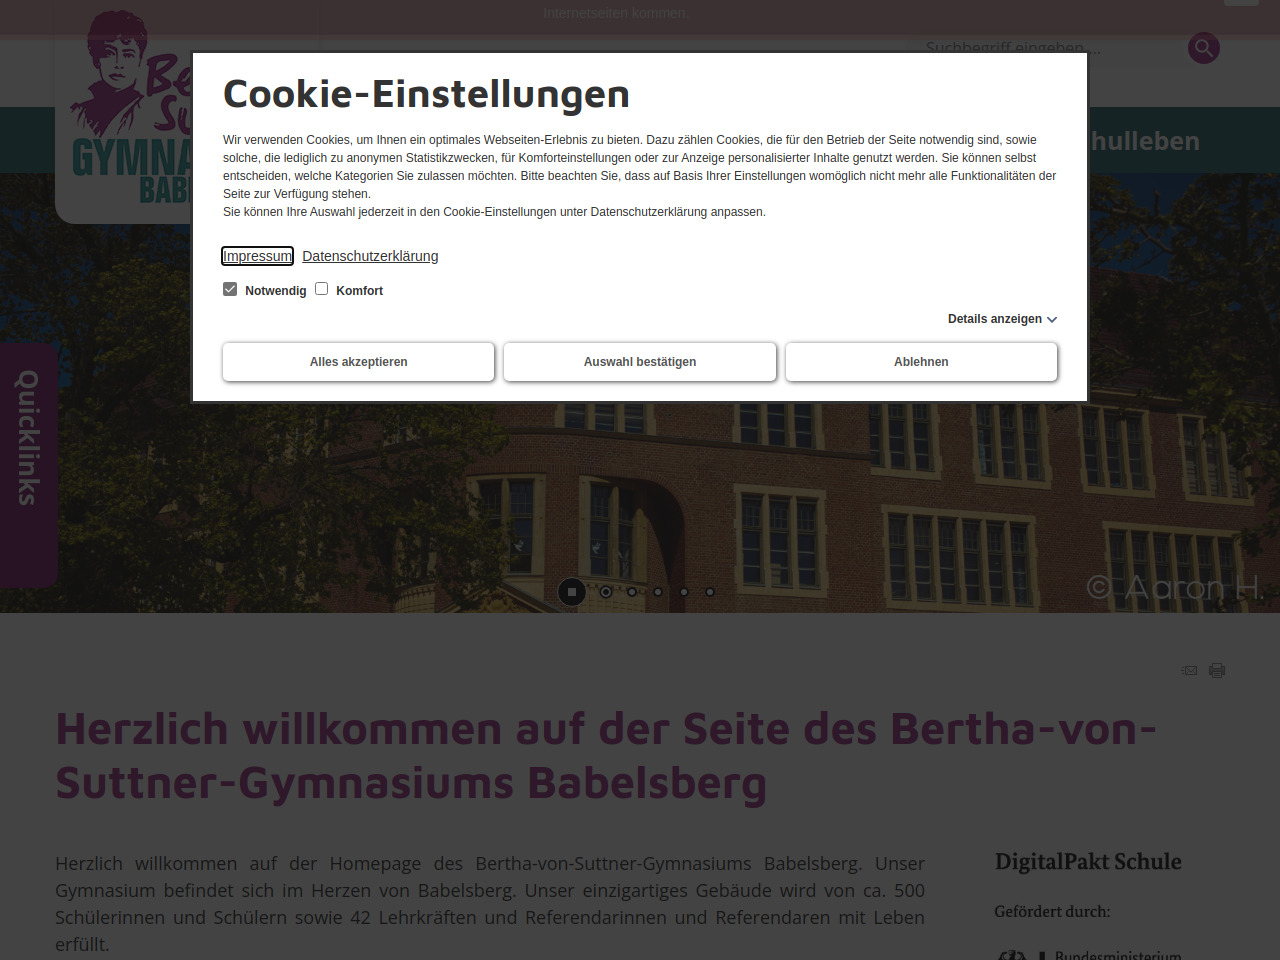
Task: Click the magnifying glass search icon
Action: pyautogui.click(x=1203, y=48)
